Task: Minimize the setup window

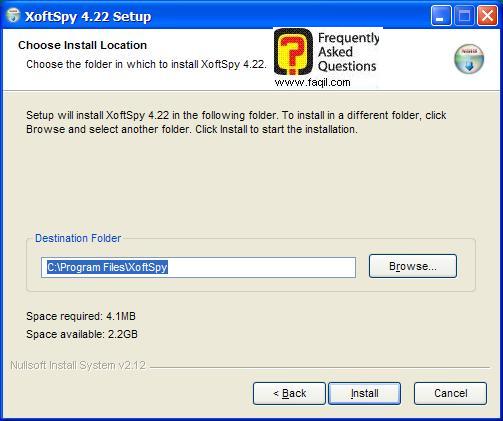Action: [441, 16]
